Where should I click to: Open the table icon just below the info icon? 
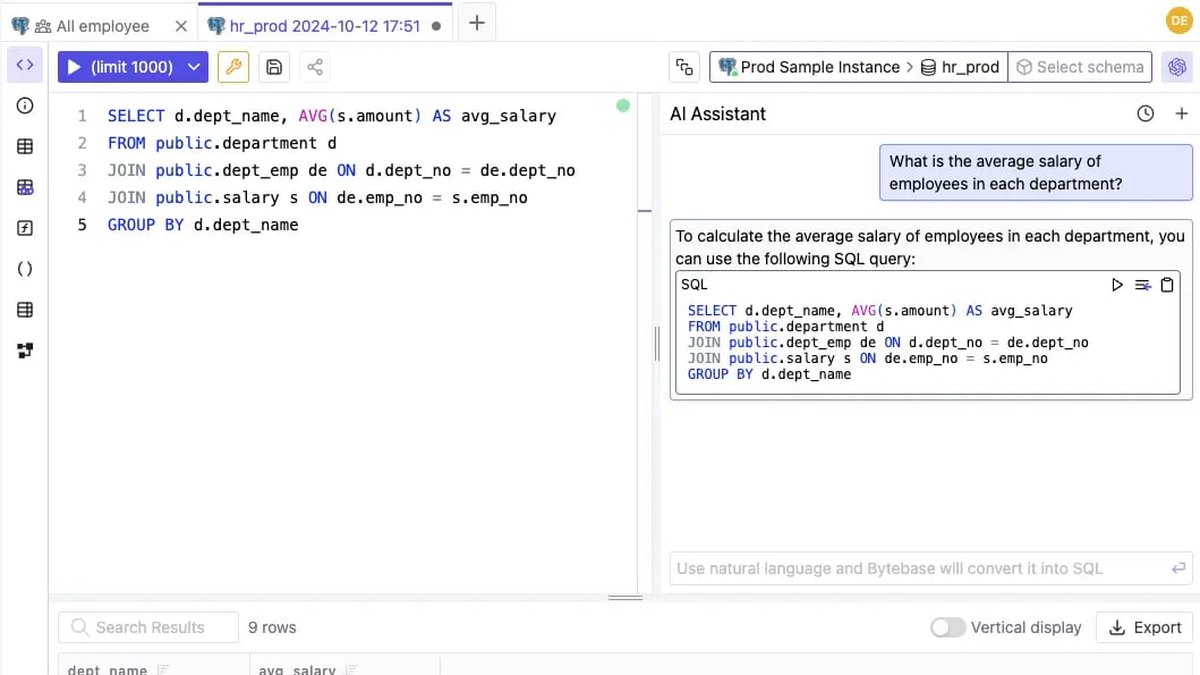point(25,147)
